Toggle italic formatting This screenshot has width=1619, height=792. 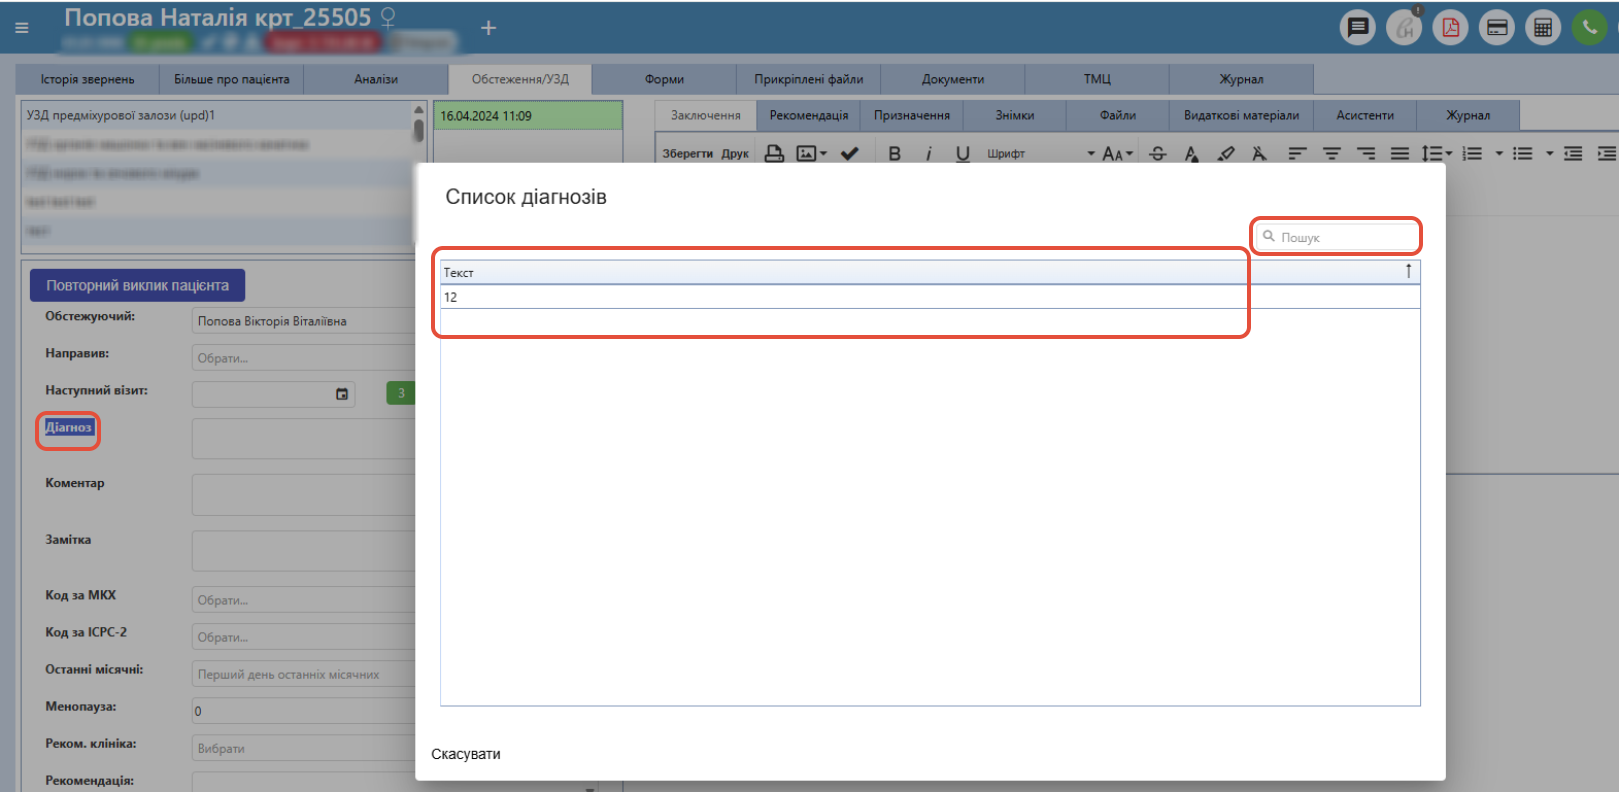tap(929, 153)
